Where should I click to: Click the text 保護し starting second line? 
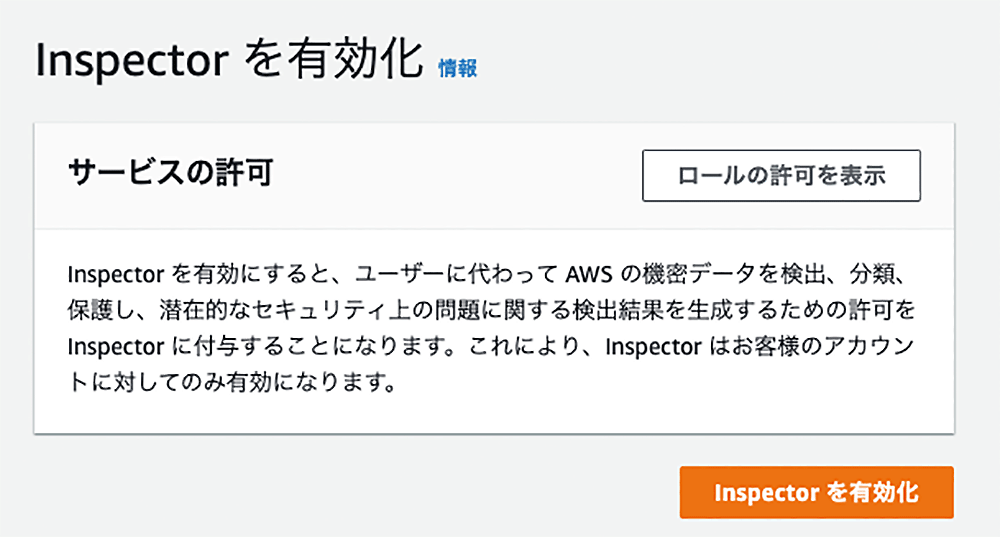point(98,311)
